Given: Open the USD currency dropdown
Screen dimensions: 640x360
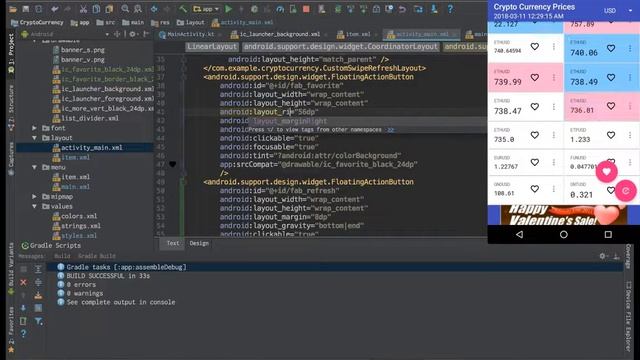Looking at the screenshot, I should tap(618, 11).
